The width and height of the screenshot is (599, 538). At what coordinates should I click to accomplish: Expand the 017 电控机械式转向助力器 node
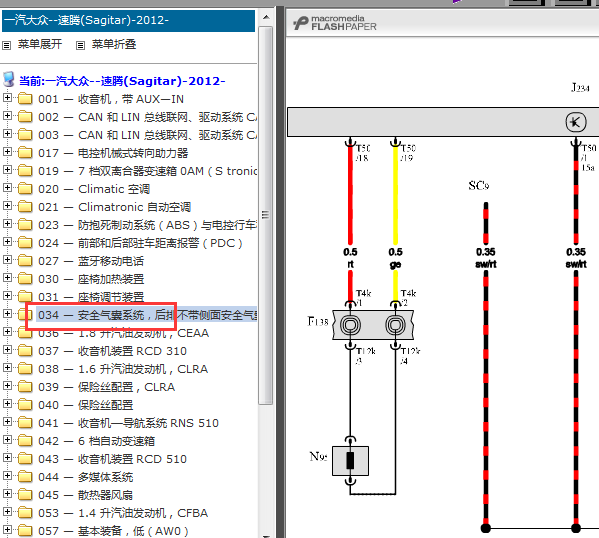7,152
